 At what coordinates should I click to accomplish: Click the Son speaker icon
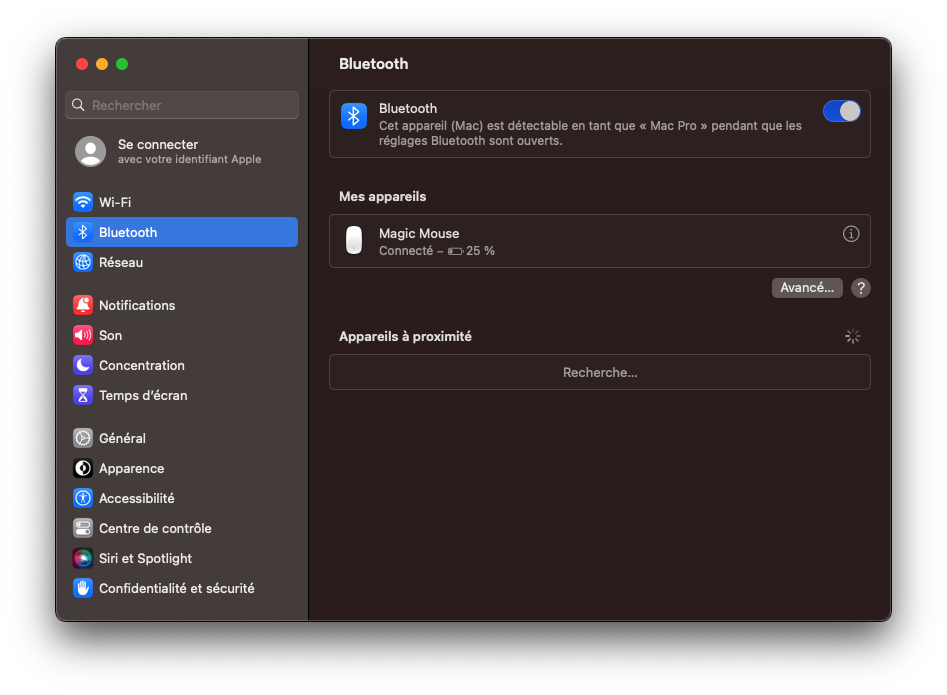[x=83, y=335]
